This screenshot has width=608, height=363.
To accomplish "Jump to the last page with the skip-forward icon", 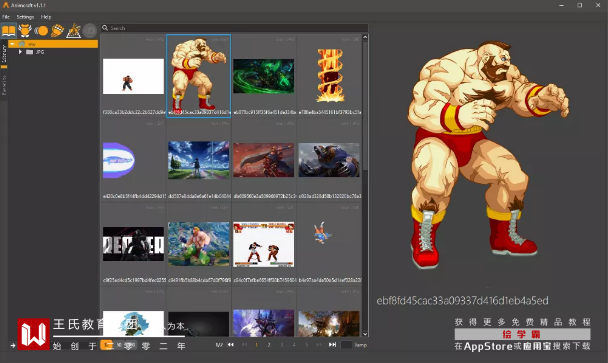I will tap(332, 345).
